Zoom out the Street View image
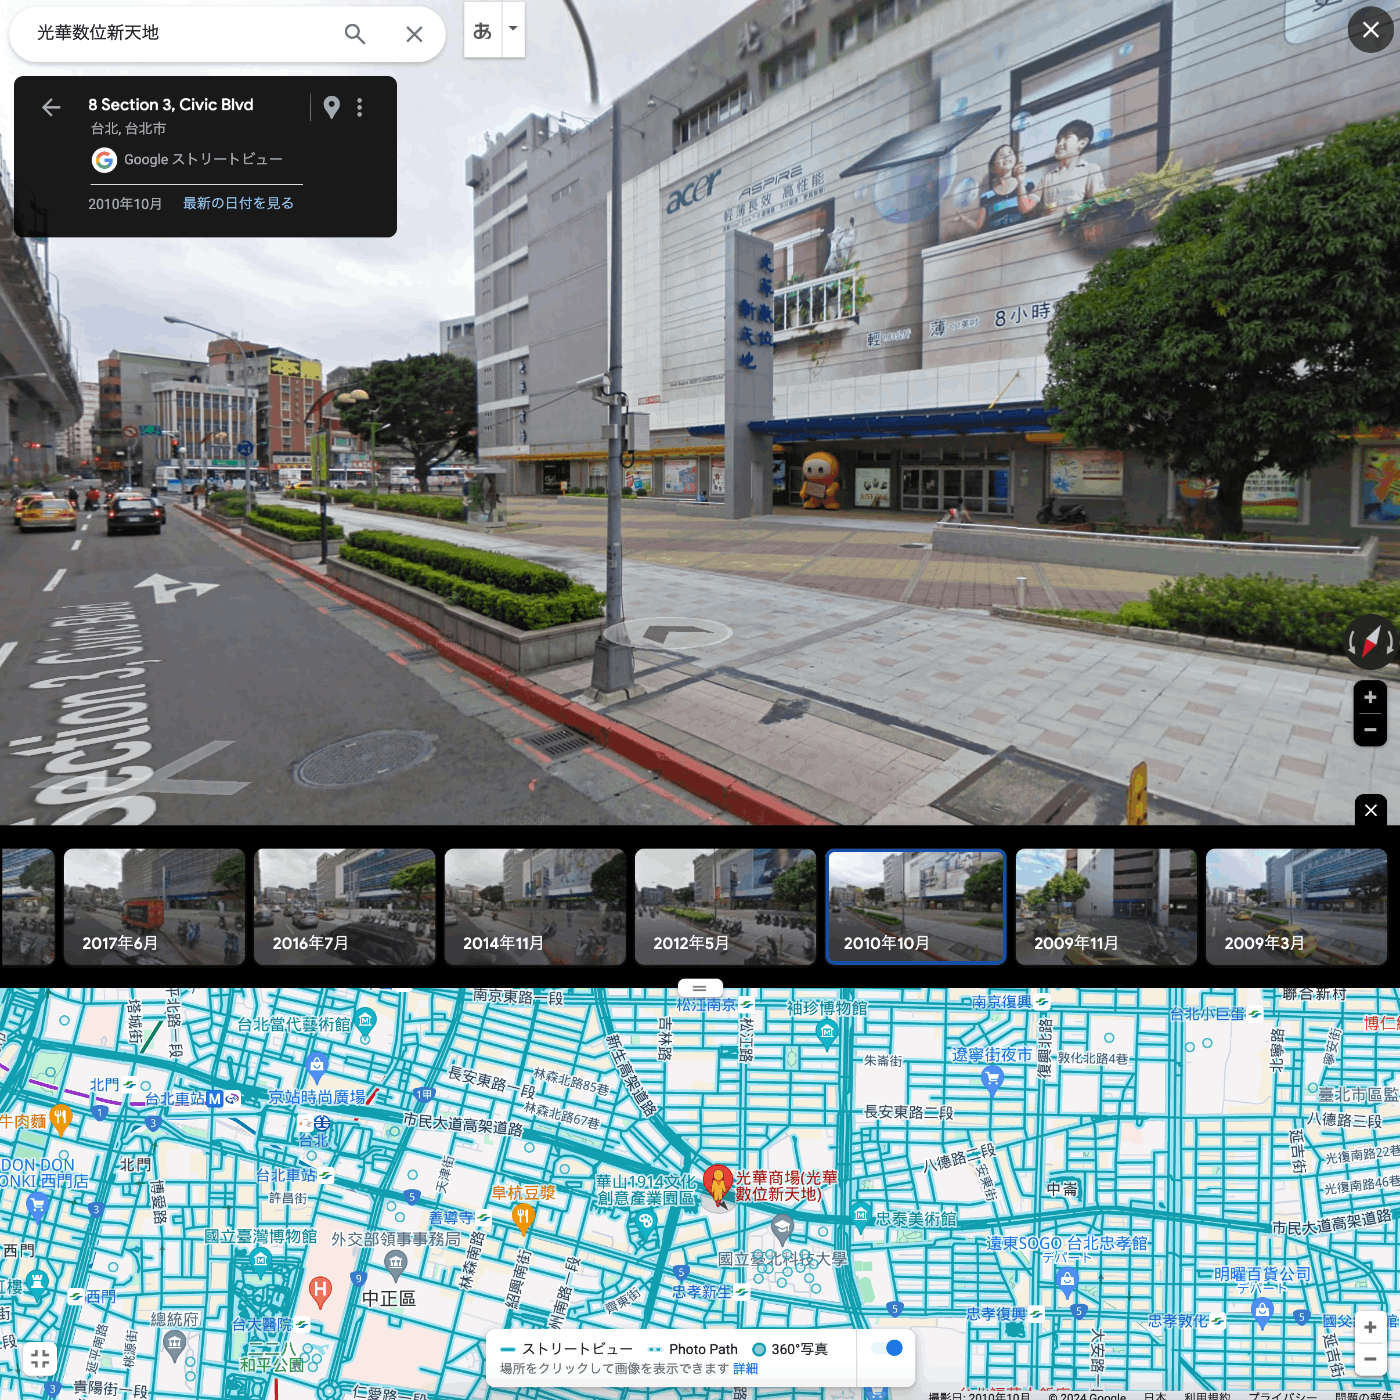The height and width of the screenshot is (1400, 1400). (1370, 730)
